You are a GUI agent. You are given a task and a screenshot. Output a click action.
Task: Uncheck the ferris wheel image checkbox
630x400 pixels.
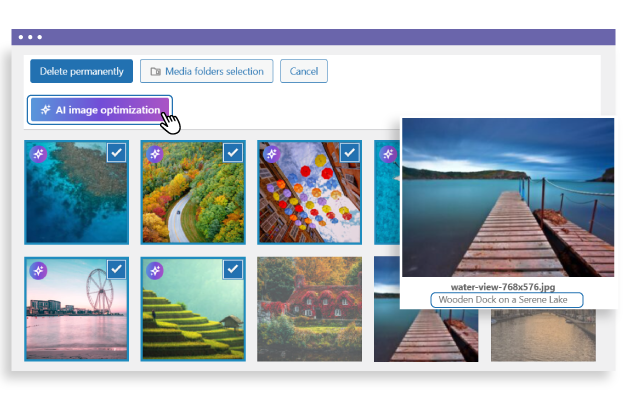click(117, 269)
